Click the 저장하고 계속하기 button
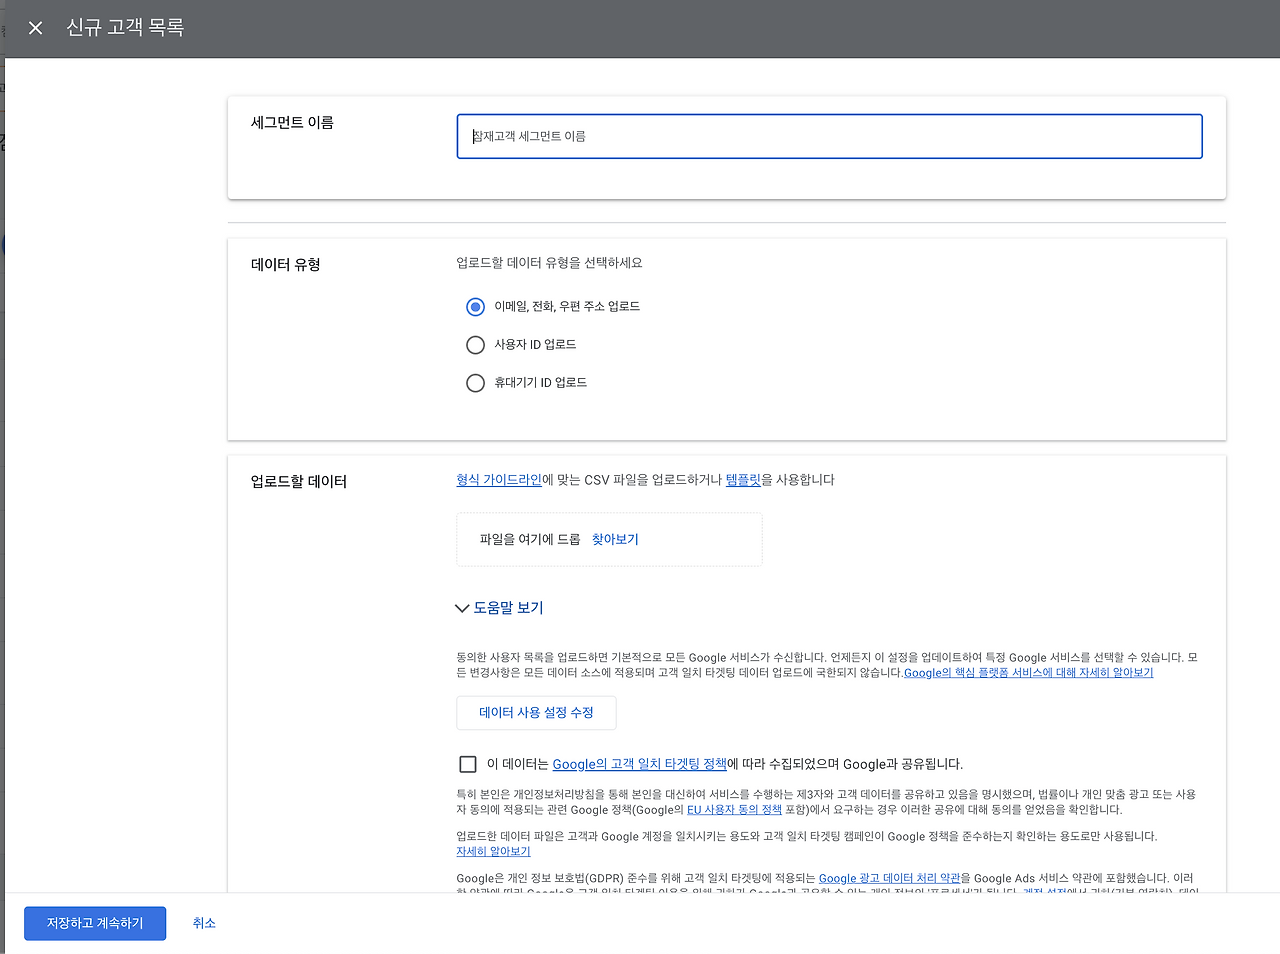1280x954 pixels. (95, 923)
